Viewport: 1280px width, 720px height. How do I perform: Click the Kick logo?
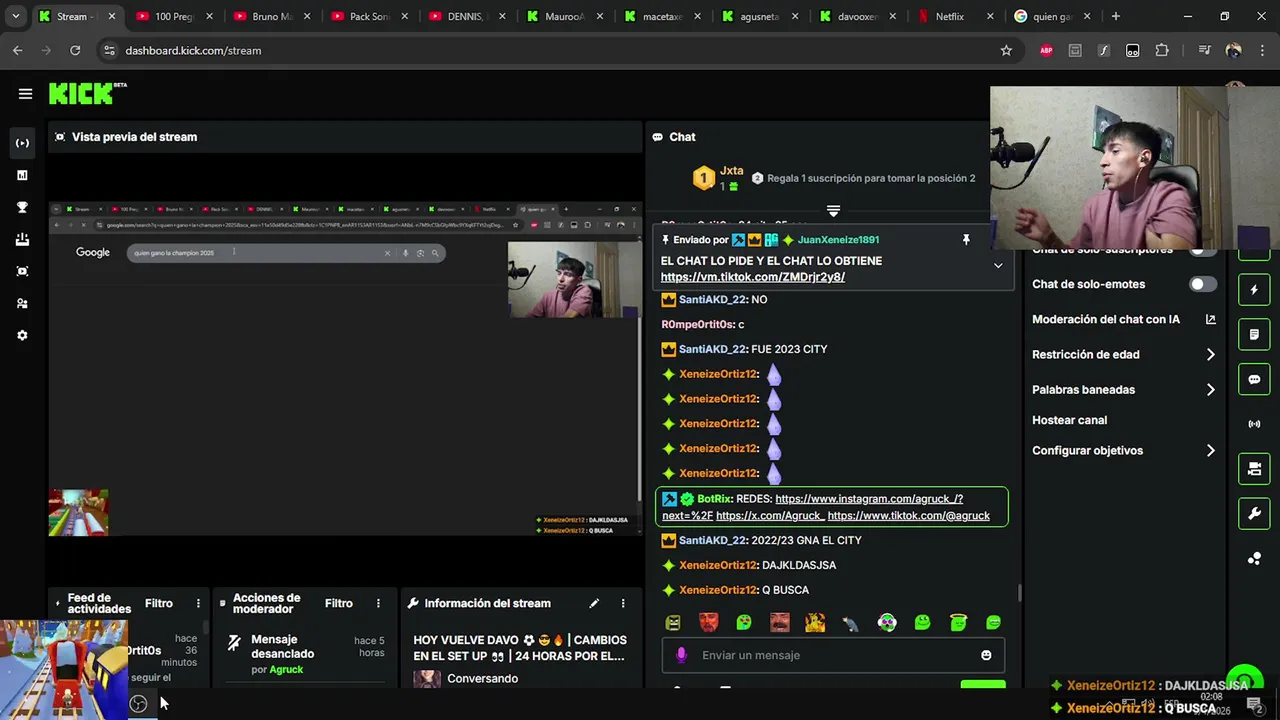[x=88, y=93]
